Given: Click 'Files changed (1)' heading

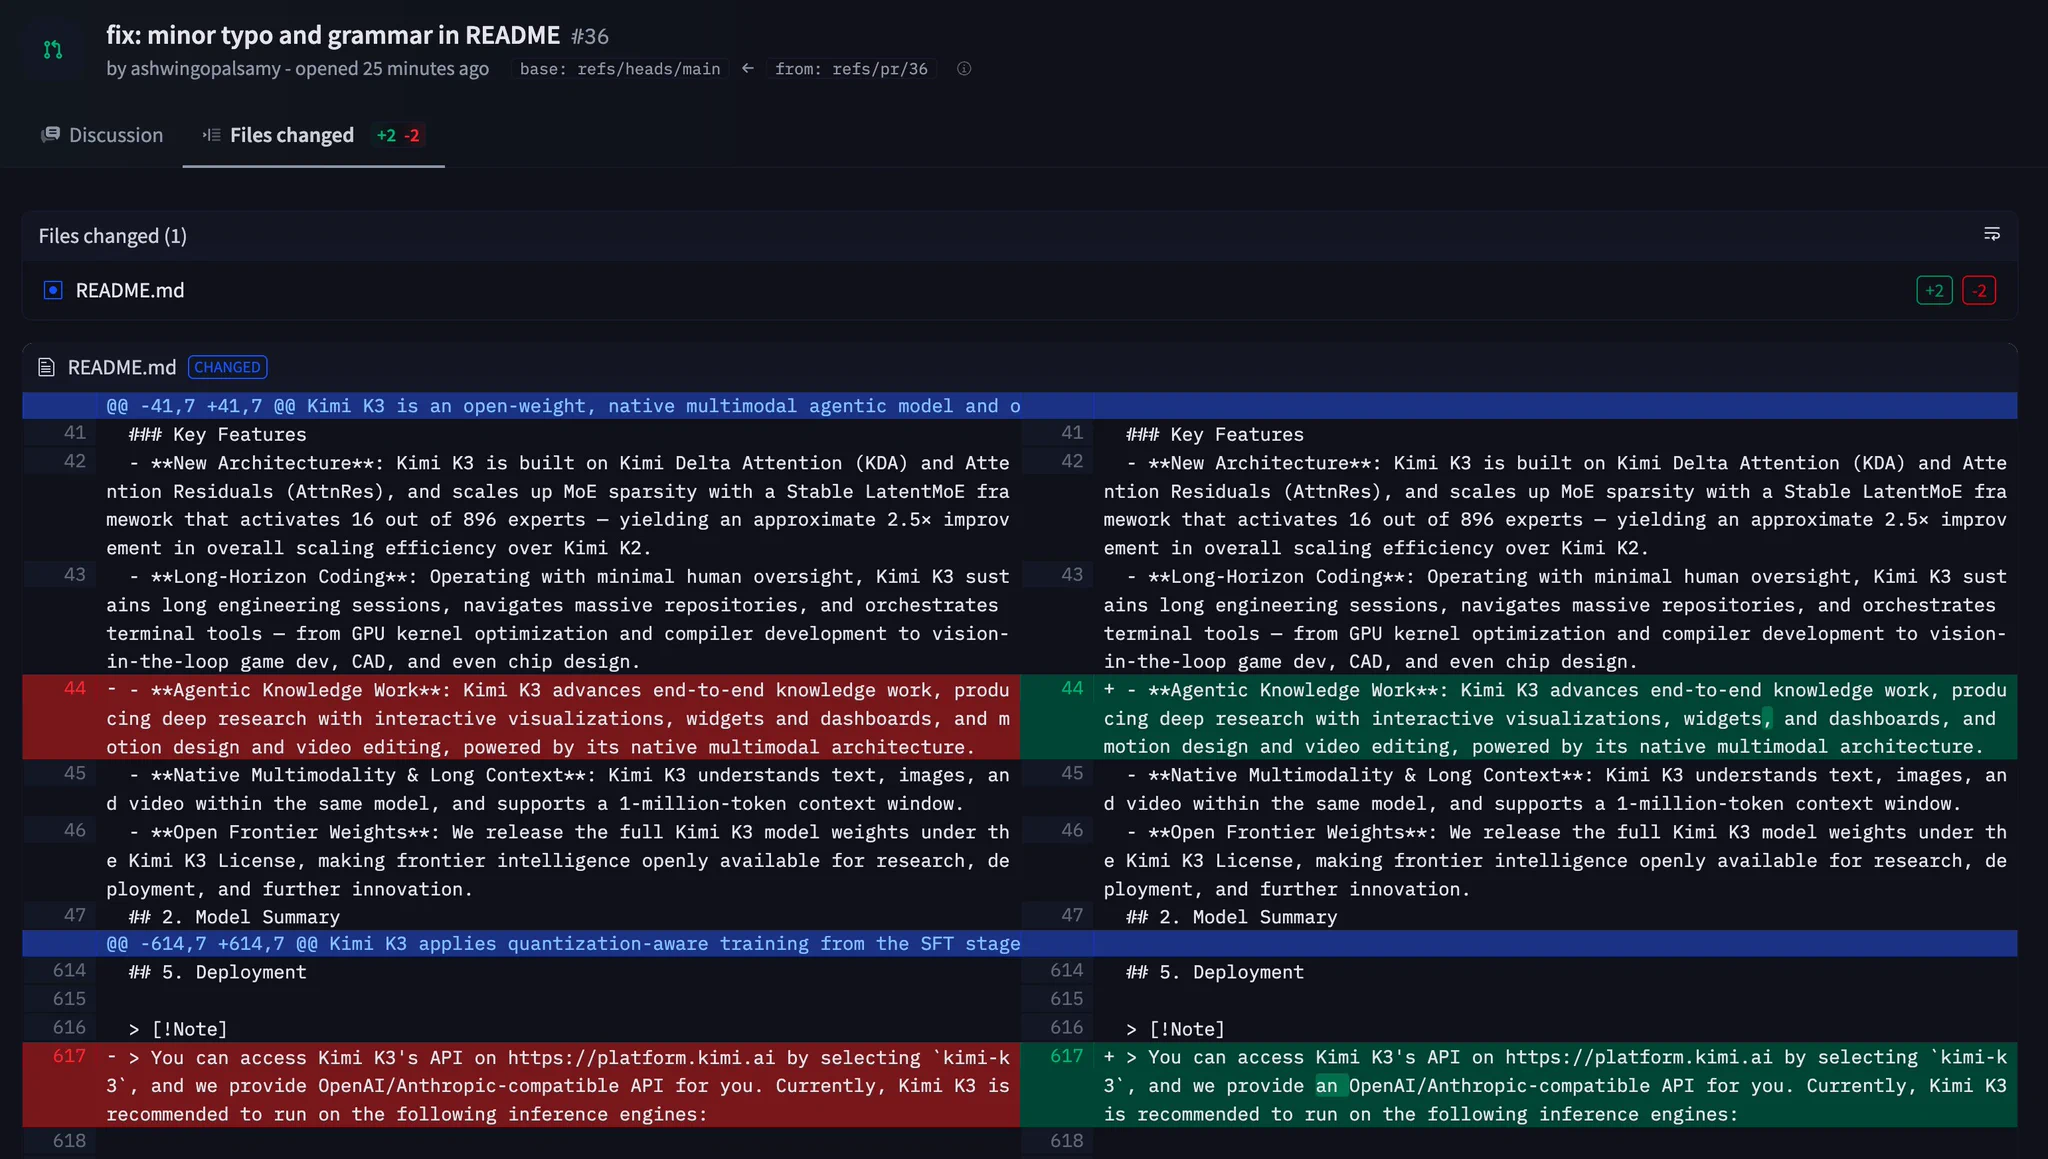Looking at the screenshot, I should click(x=113, y=236).
